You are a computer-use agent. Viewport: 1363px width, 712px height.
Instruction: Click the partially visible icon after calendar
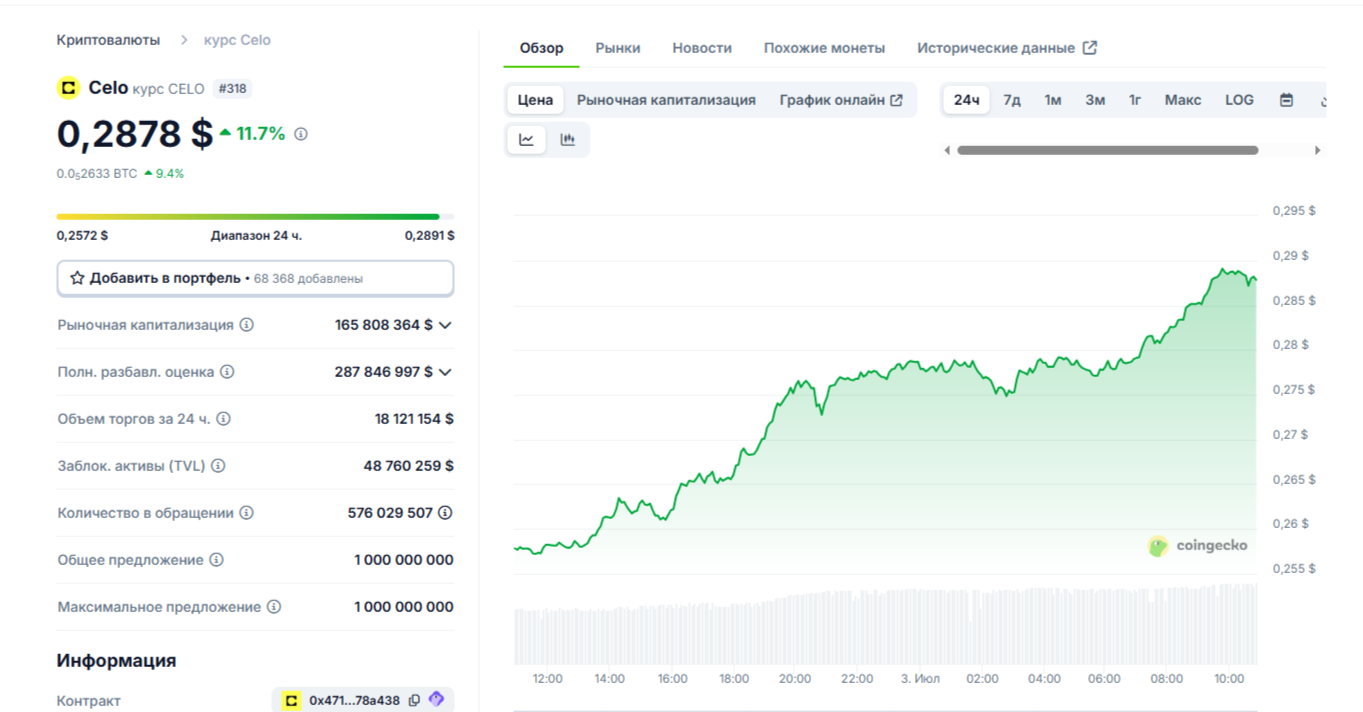pyautogui.click(x=1322, y=100)
